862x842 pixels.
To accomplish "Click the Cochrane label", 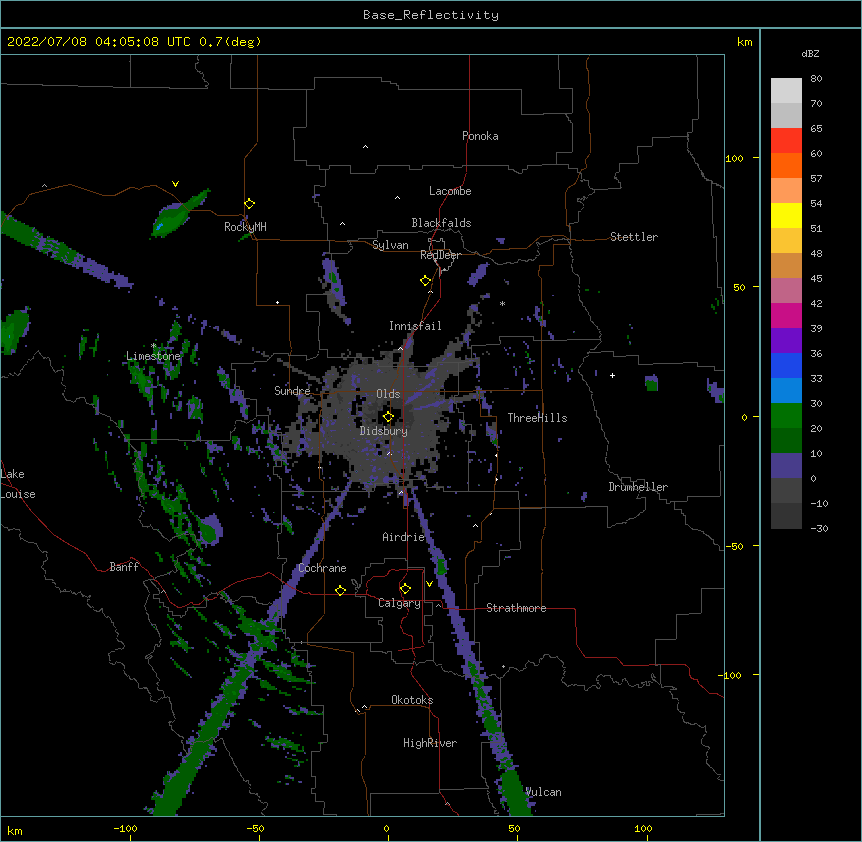I will click(322, 568).
